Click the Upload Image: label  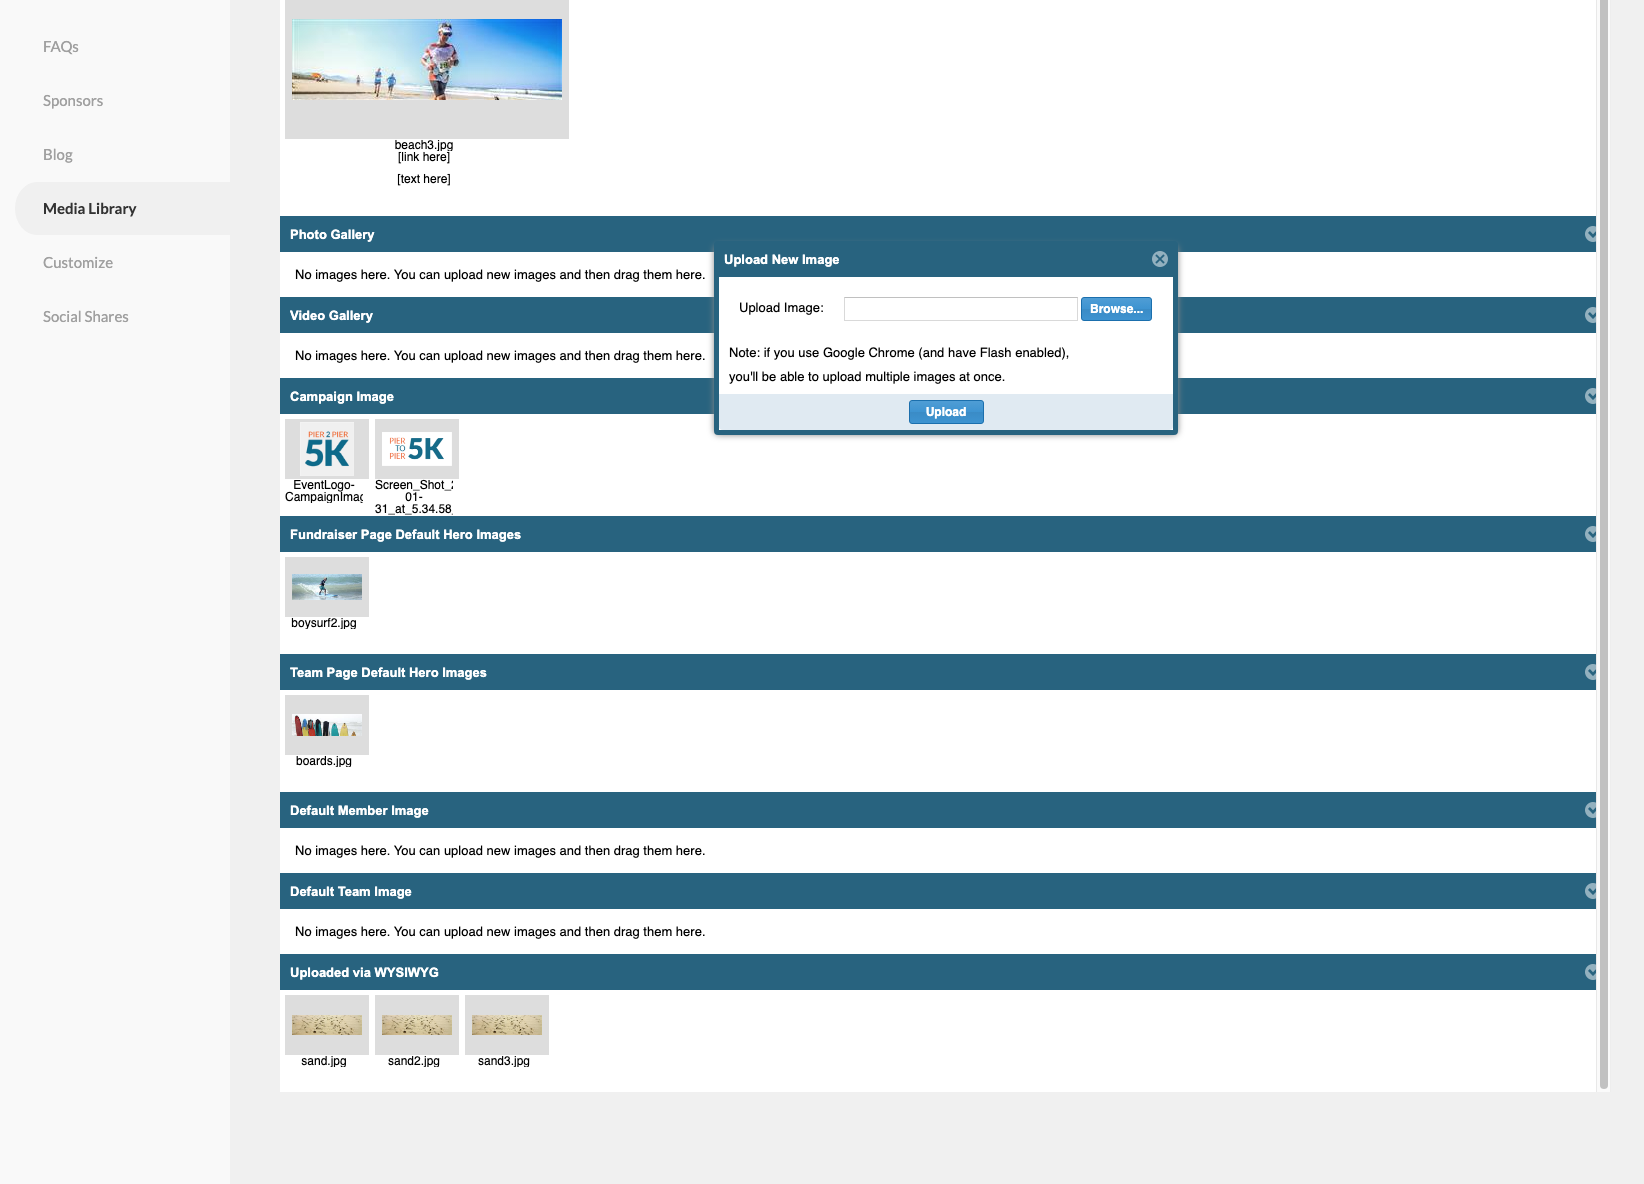tap(781, 308)
